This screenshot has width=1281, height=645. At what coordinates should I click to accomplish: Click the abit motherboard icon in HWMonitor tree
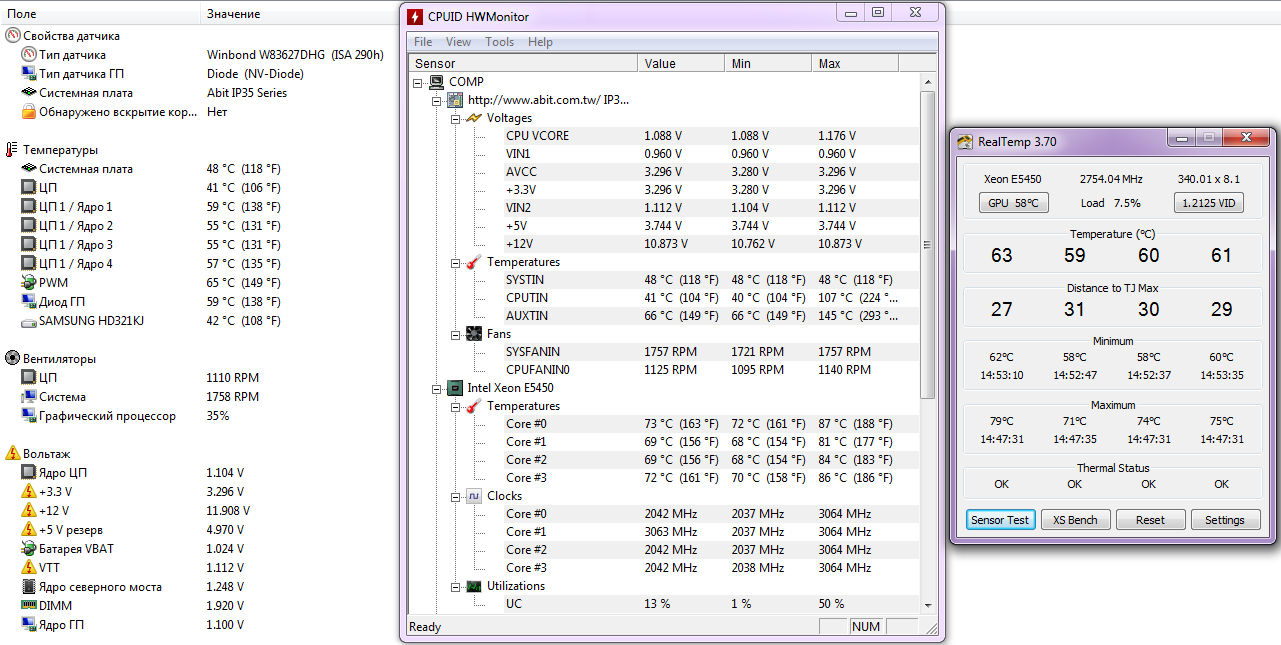pyautogui.click(x=455, y=100)
